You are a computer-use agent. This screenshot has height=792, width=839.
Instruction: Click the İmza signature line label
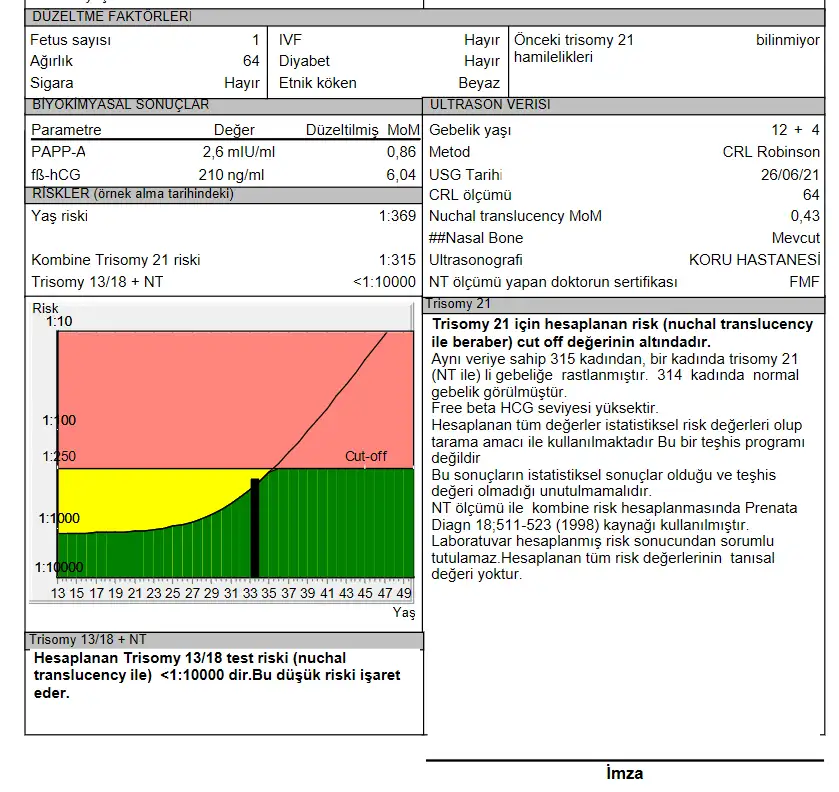624,774
